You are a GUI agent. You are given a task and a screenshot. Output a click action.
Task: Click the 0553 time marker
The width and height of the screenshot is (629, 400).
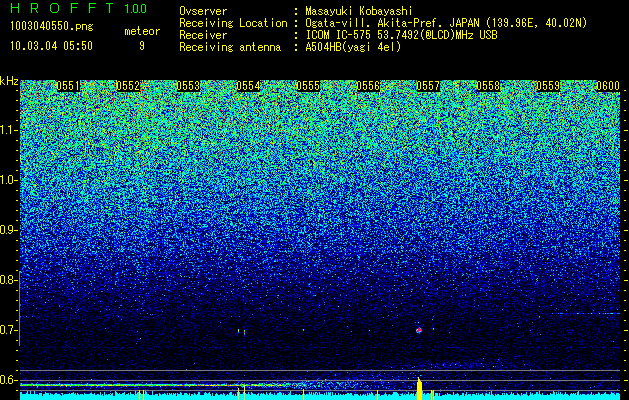pyautogui.click(x=188, y=86)
